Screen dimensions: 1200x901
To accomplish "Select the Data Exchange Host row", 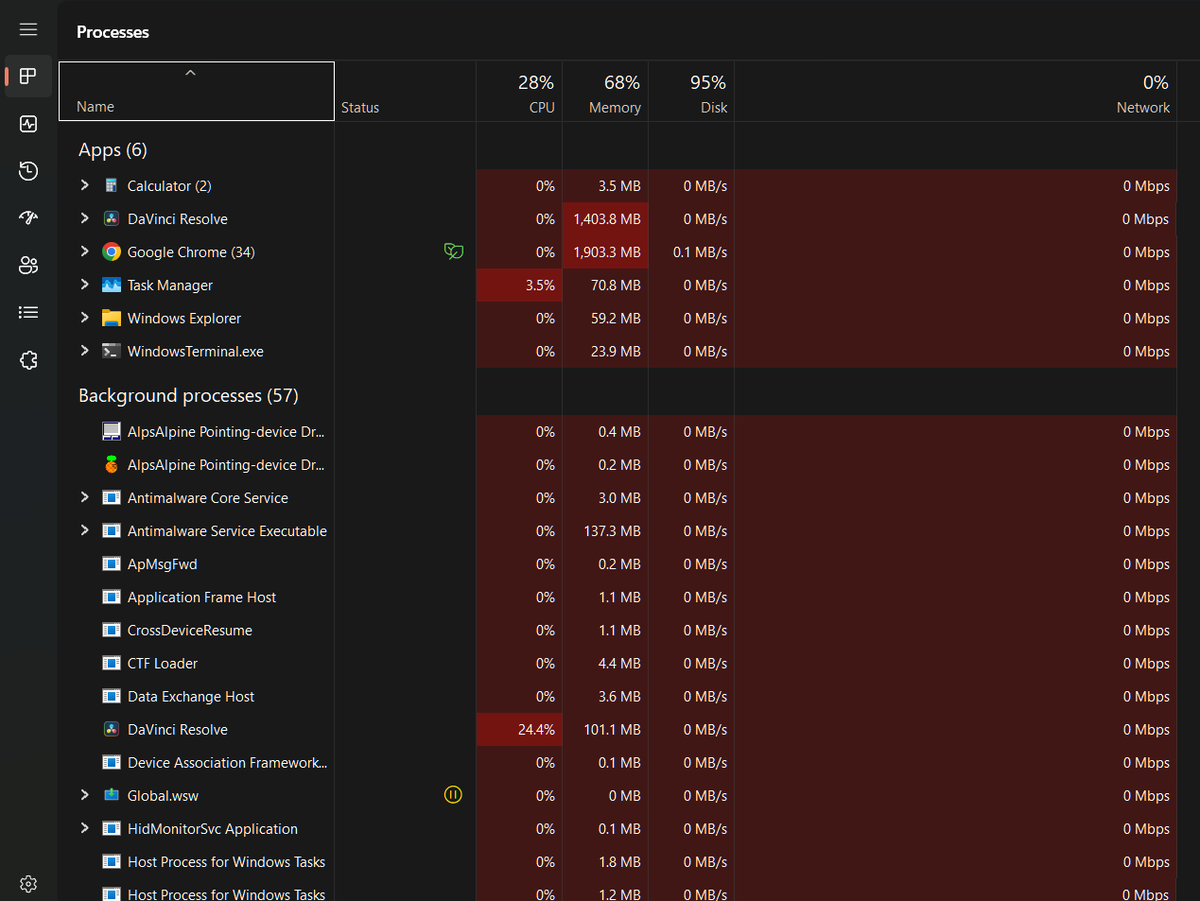I will coord(617,696).
